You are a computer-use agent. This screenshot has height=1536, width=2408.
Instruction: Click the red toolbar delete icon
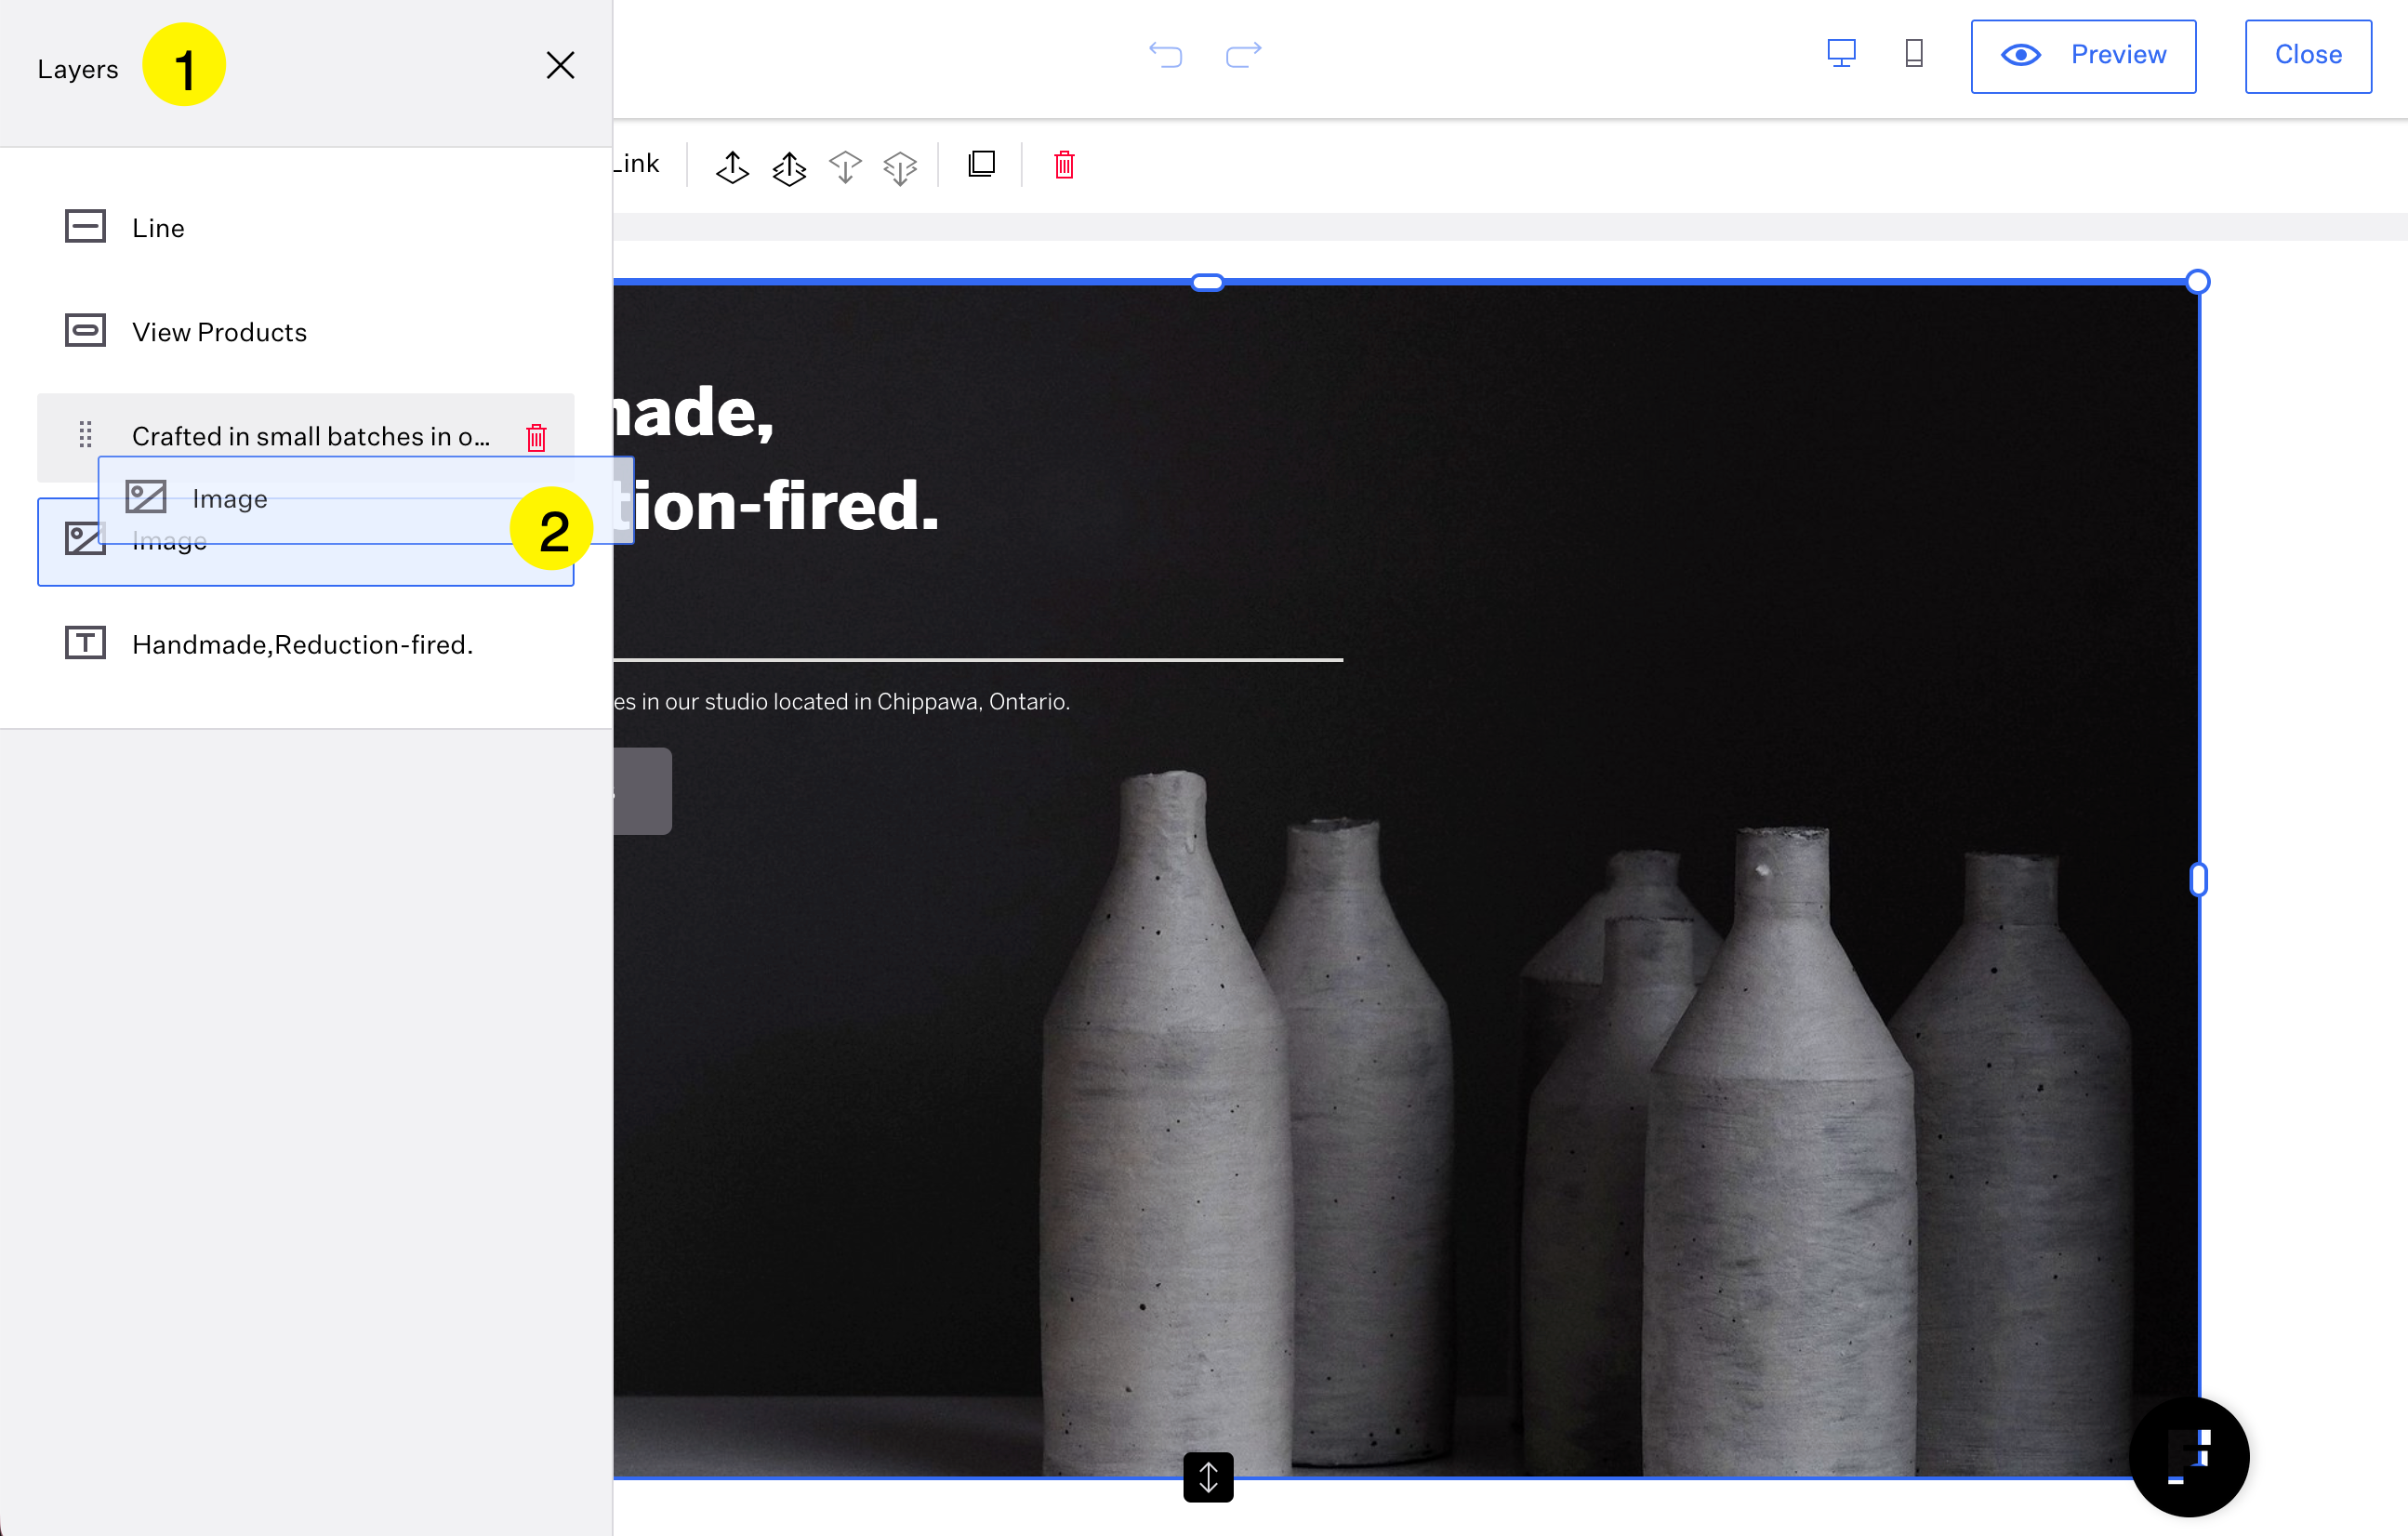[x=1064, y=165]
